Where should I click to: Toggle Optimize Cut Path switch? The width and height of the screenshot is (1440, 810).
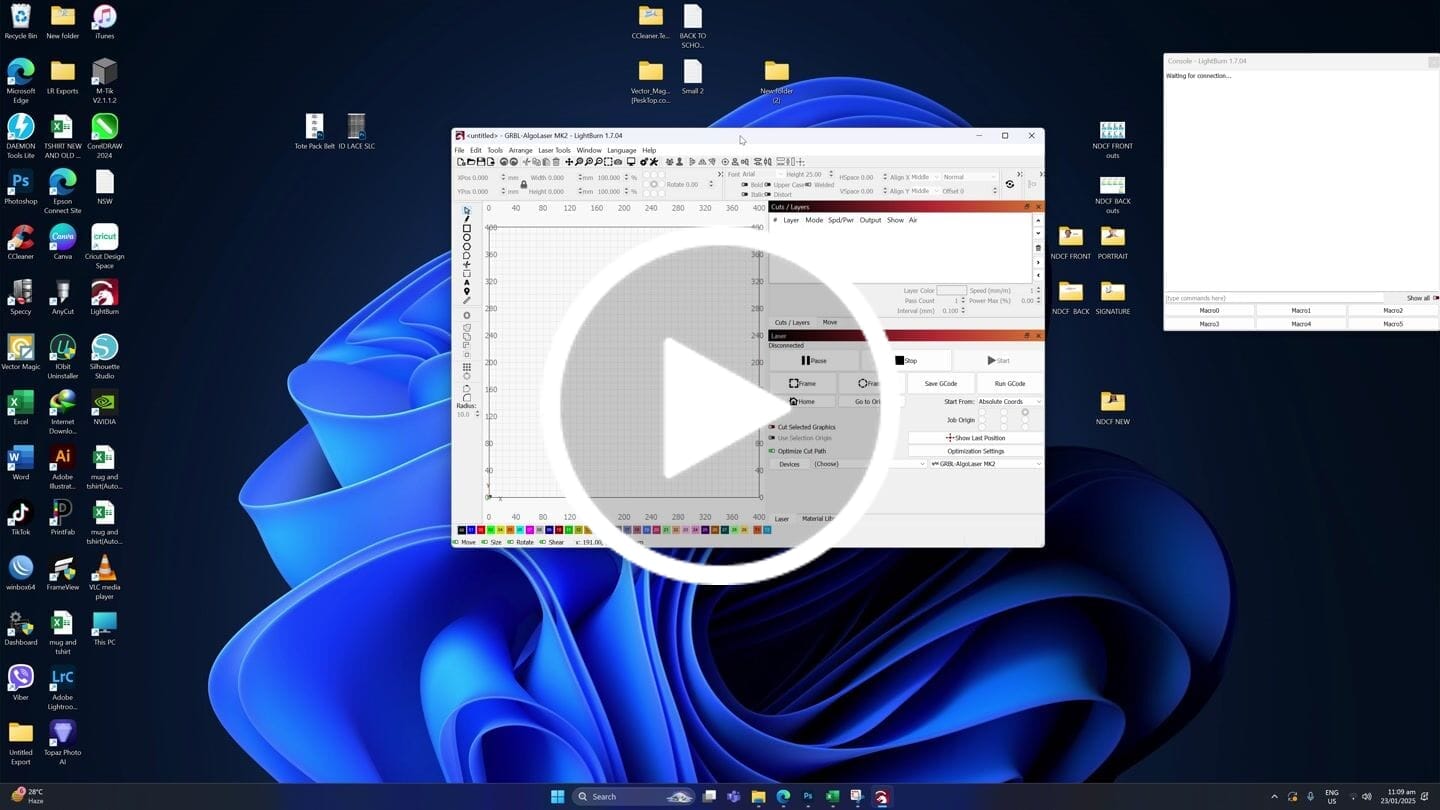coord(772,451)
